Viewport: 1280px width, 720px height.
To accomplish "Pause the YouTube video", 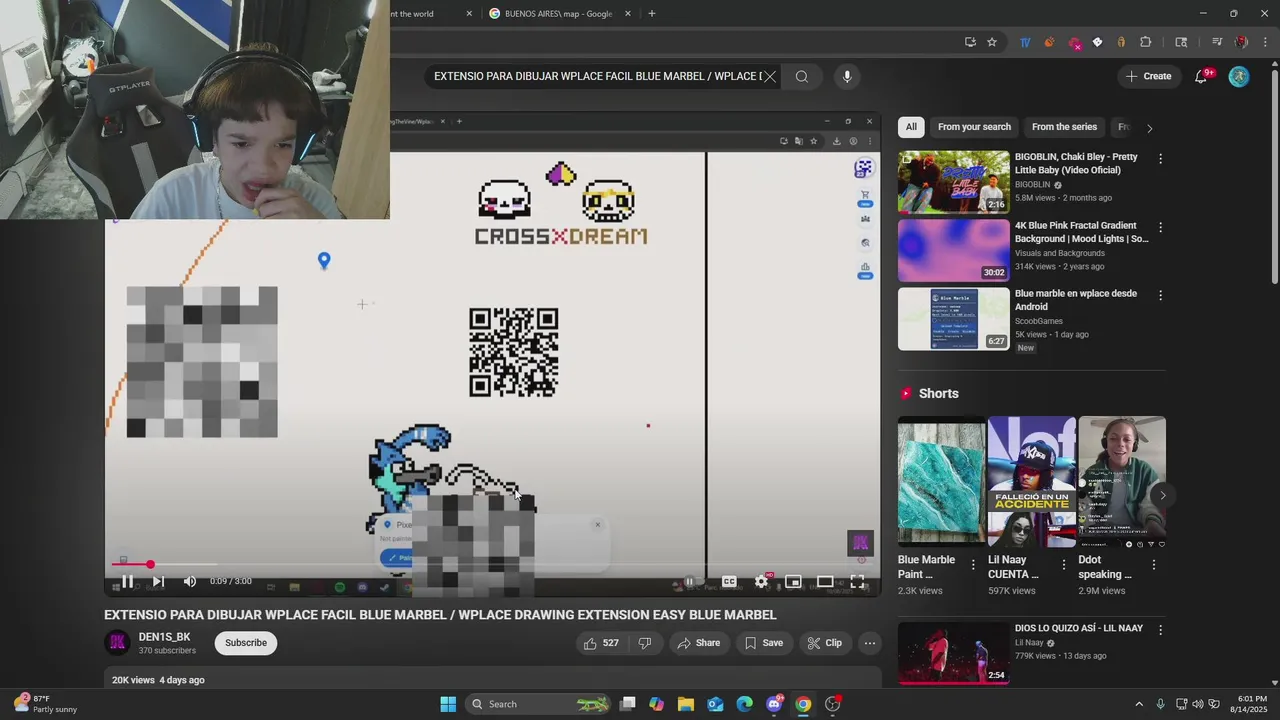I will tap(128, 581).
